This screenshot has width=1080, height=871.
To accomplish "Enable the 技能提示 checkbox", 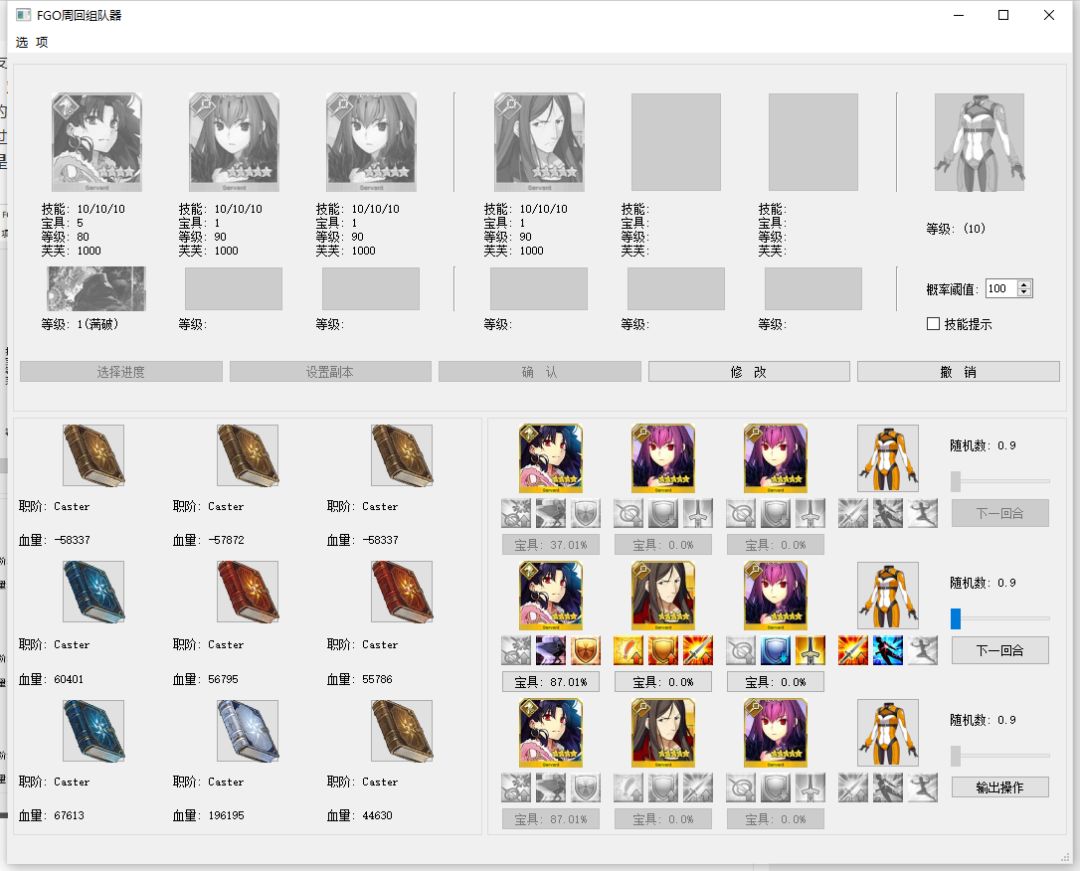I will tap(933, 324).
